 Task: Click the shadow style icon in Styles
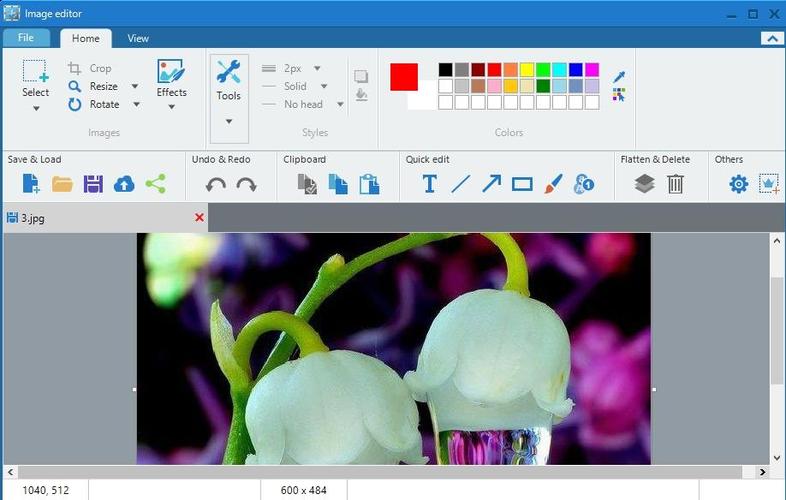pyautogui.click(x=361, y=76)
